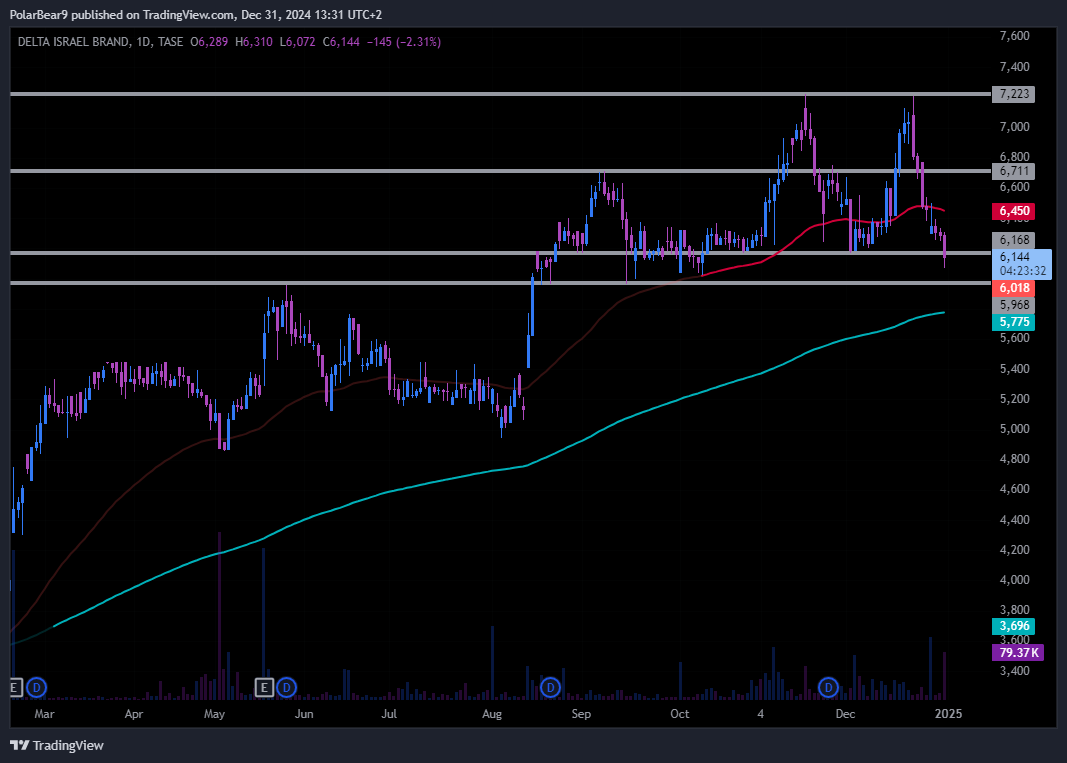Click the 1D interval in chart legend
Screen dimensions: 1067x763
click(143, 42)
